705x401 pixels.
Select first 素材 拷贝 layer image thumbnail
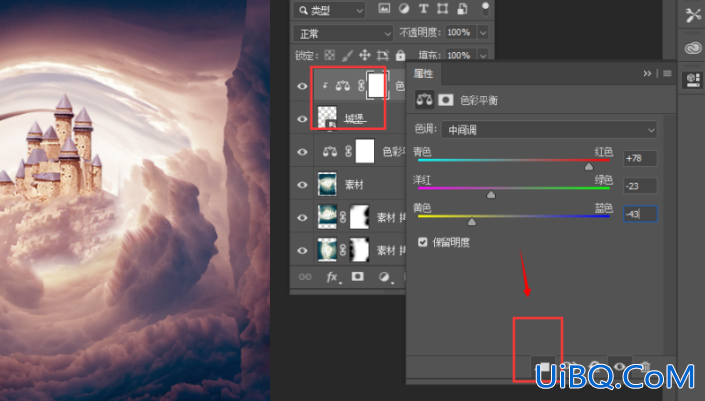327,217
